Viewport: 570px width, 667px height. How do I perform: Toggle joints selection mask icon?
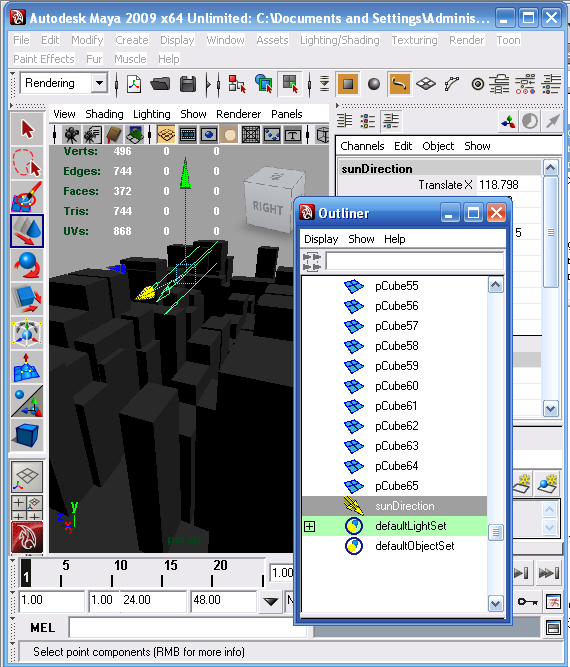pos(452,84)
